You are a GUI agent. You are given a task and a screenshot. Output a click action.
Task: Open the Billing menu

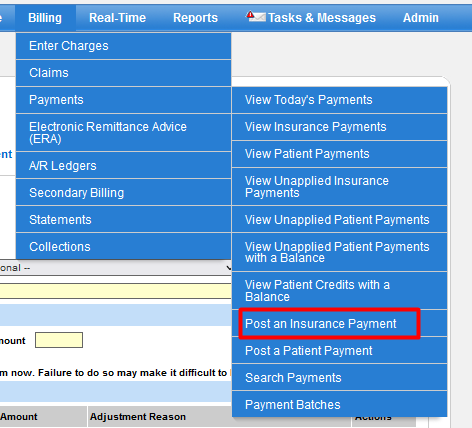45,18
